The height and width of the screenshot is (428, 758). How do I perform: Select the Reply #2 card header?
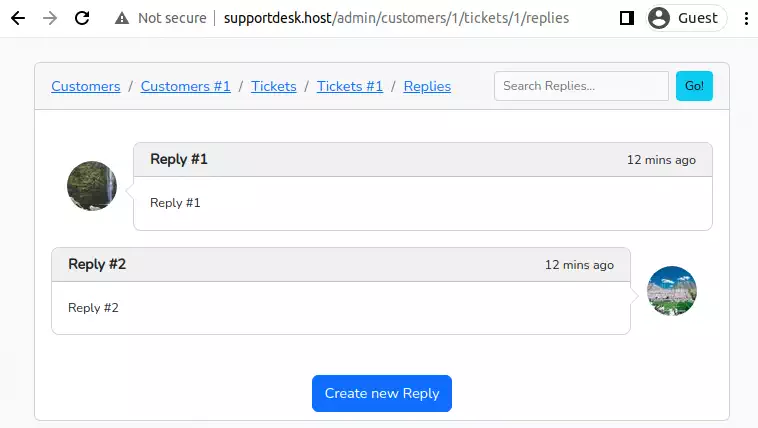pyautogui.click(x=341, y=265)
